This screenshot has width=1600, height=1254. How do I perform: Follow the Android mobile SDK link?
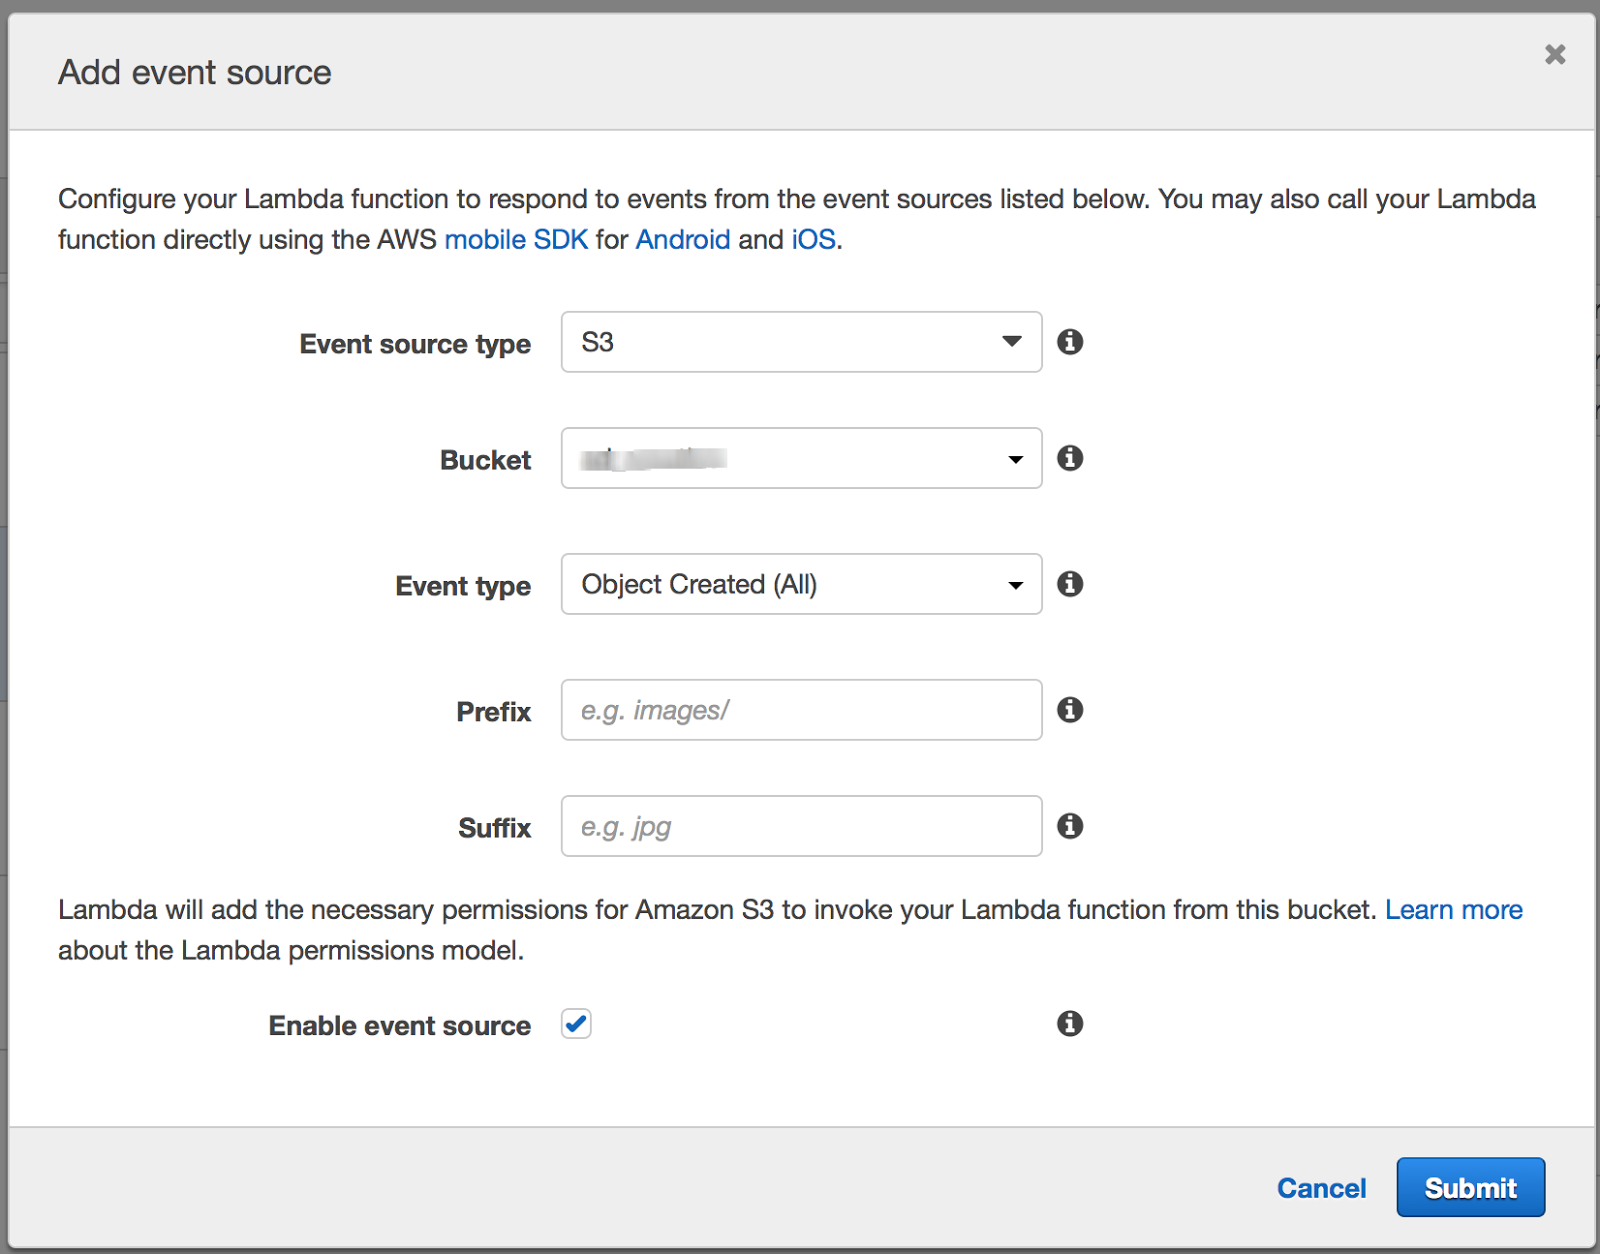click(683, 240)
